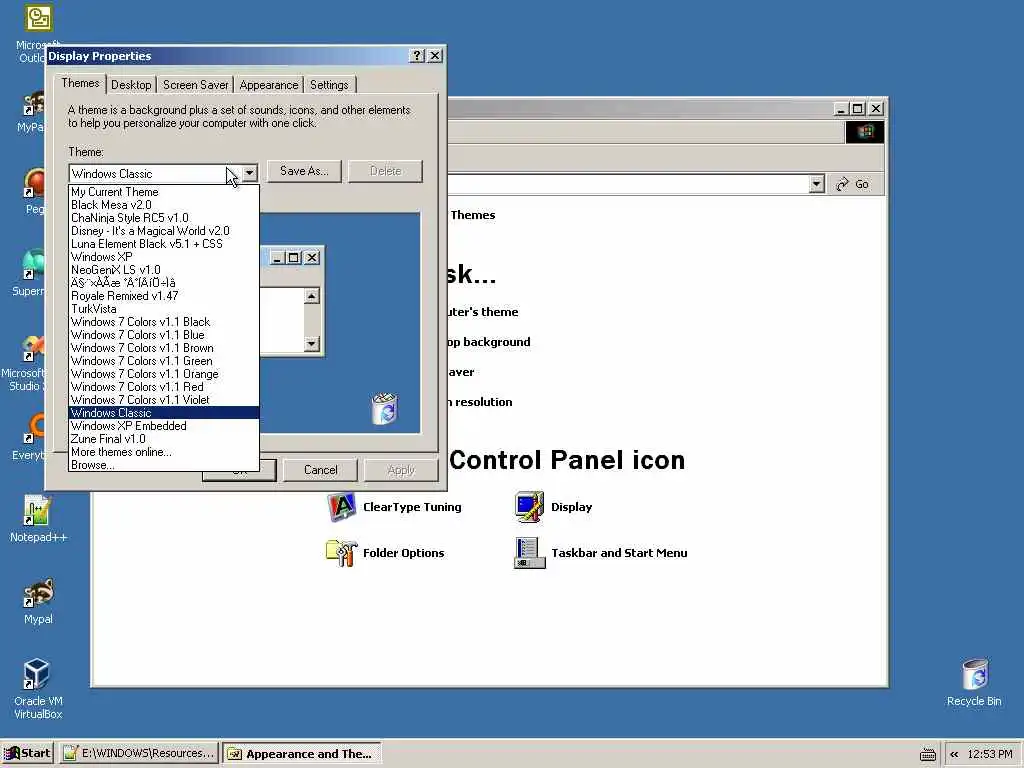Image resolution: width=1024 pixels, height=768 pixels.
Task: Choose NeoGeniX LS v1.0 theme
Action: [x=164, y=270]
